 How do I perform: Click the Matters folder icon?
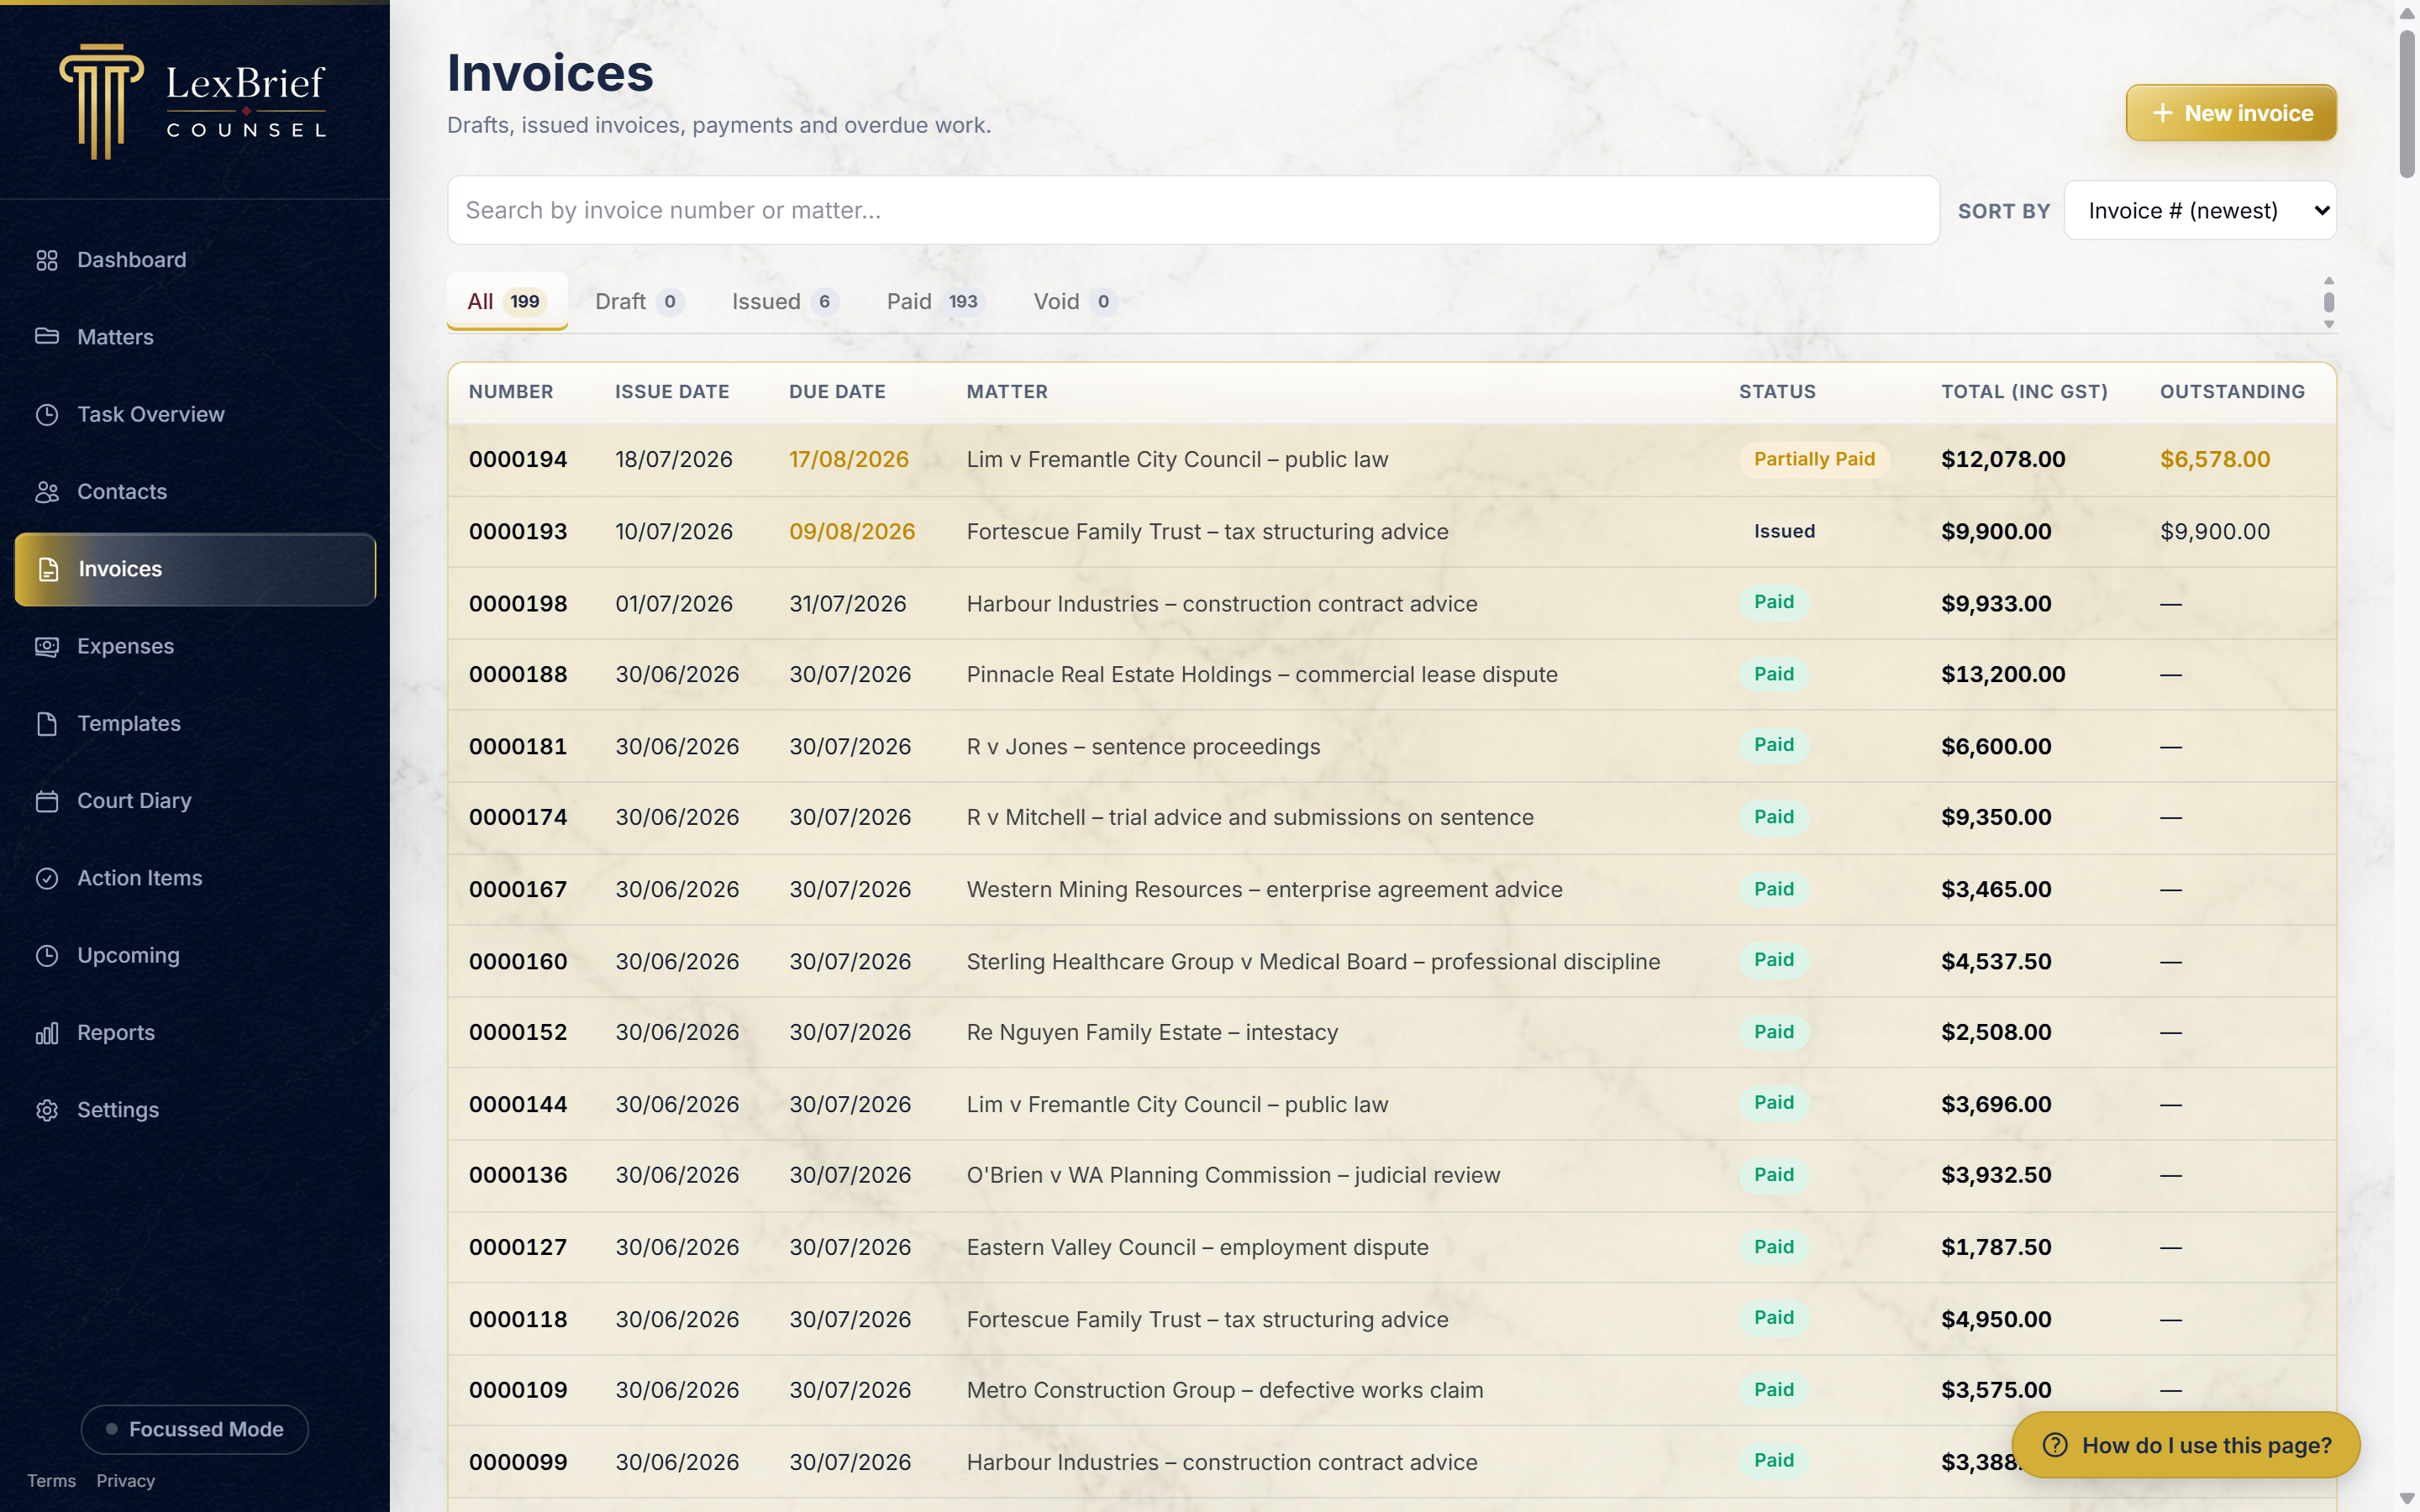coord(47,337)
